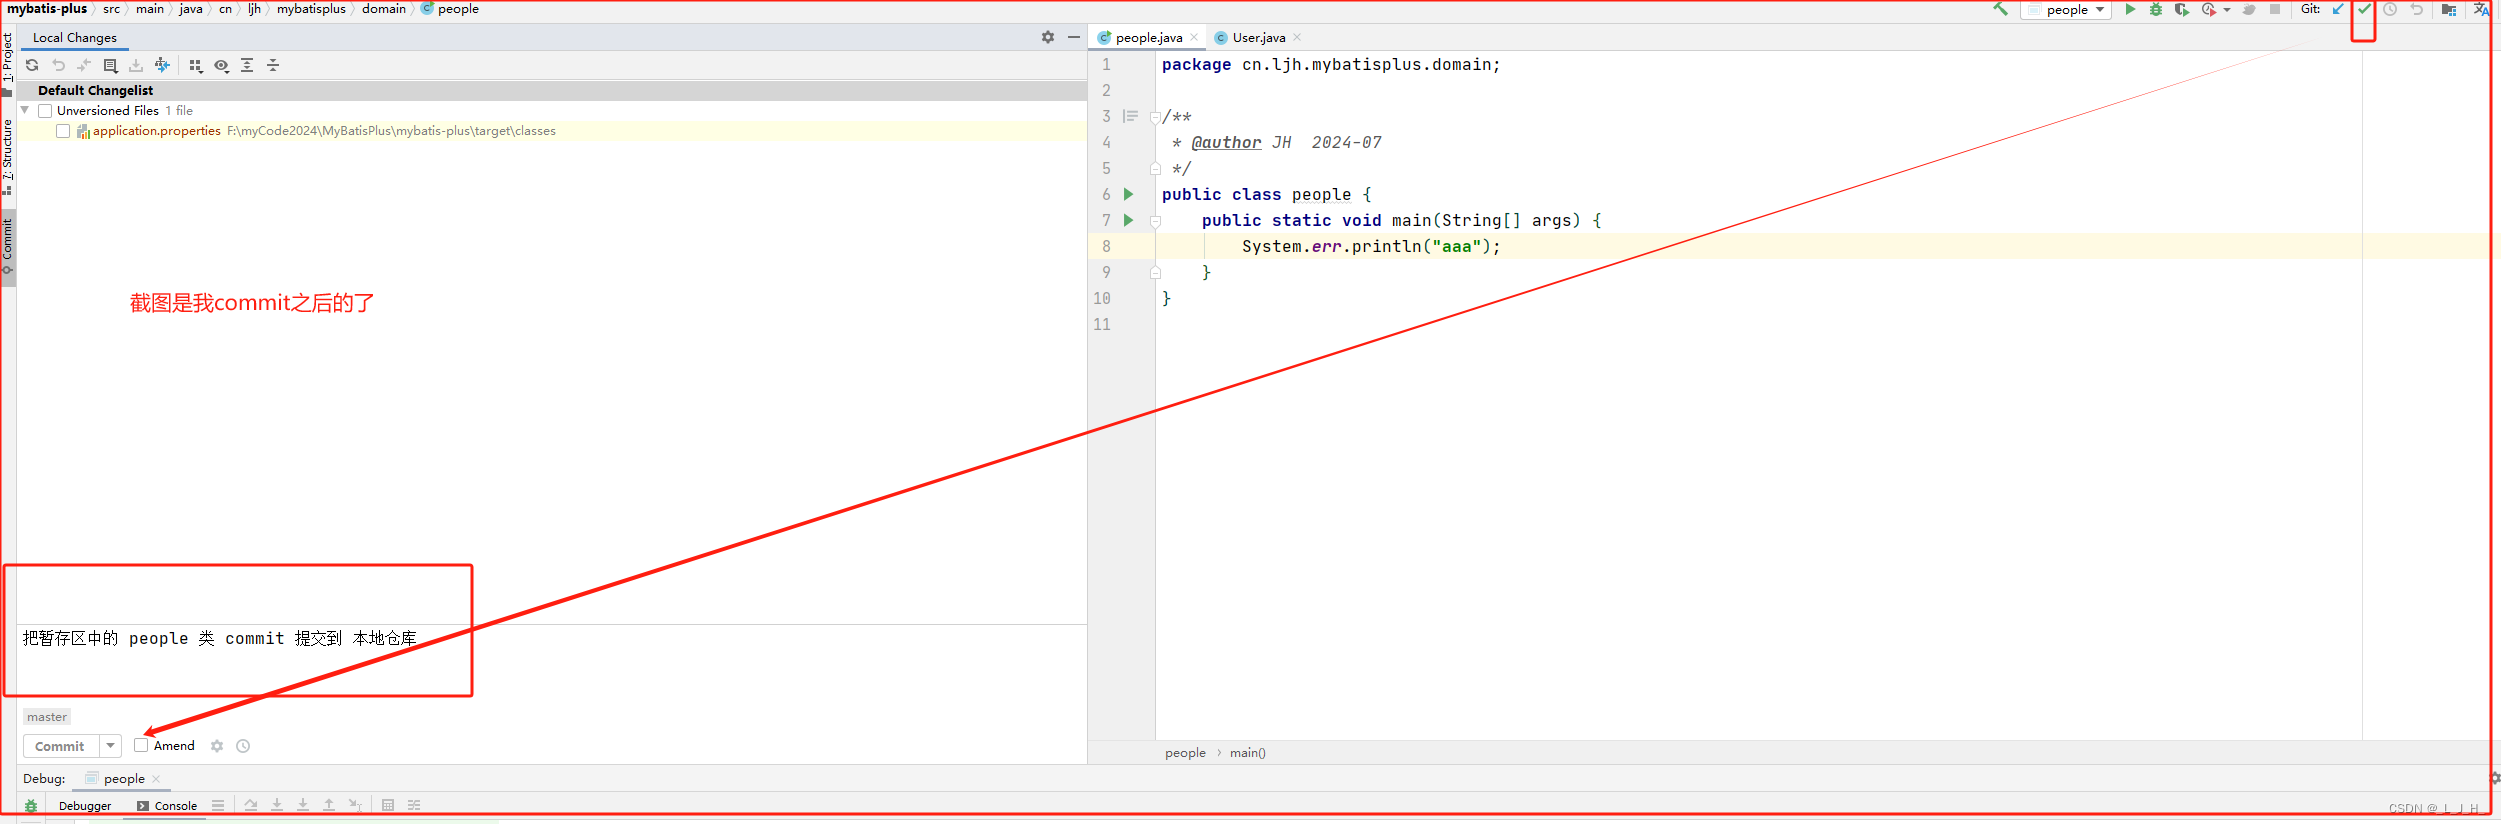Viewport: 2501px width, 824px height.
Task: Close the people debug session tab
Action: (x=156, y=779)
